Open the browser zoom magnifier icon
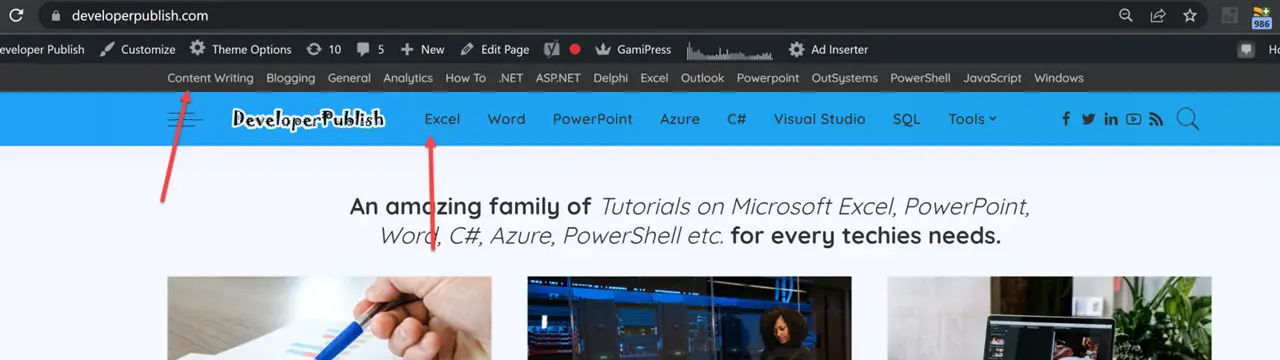Screen dimensions: 1280x360 1126,16
